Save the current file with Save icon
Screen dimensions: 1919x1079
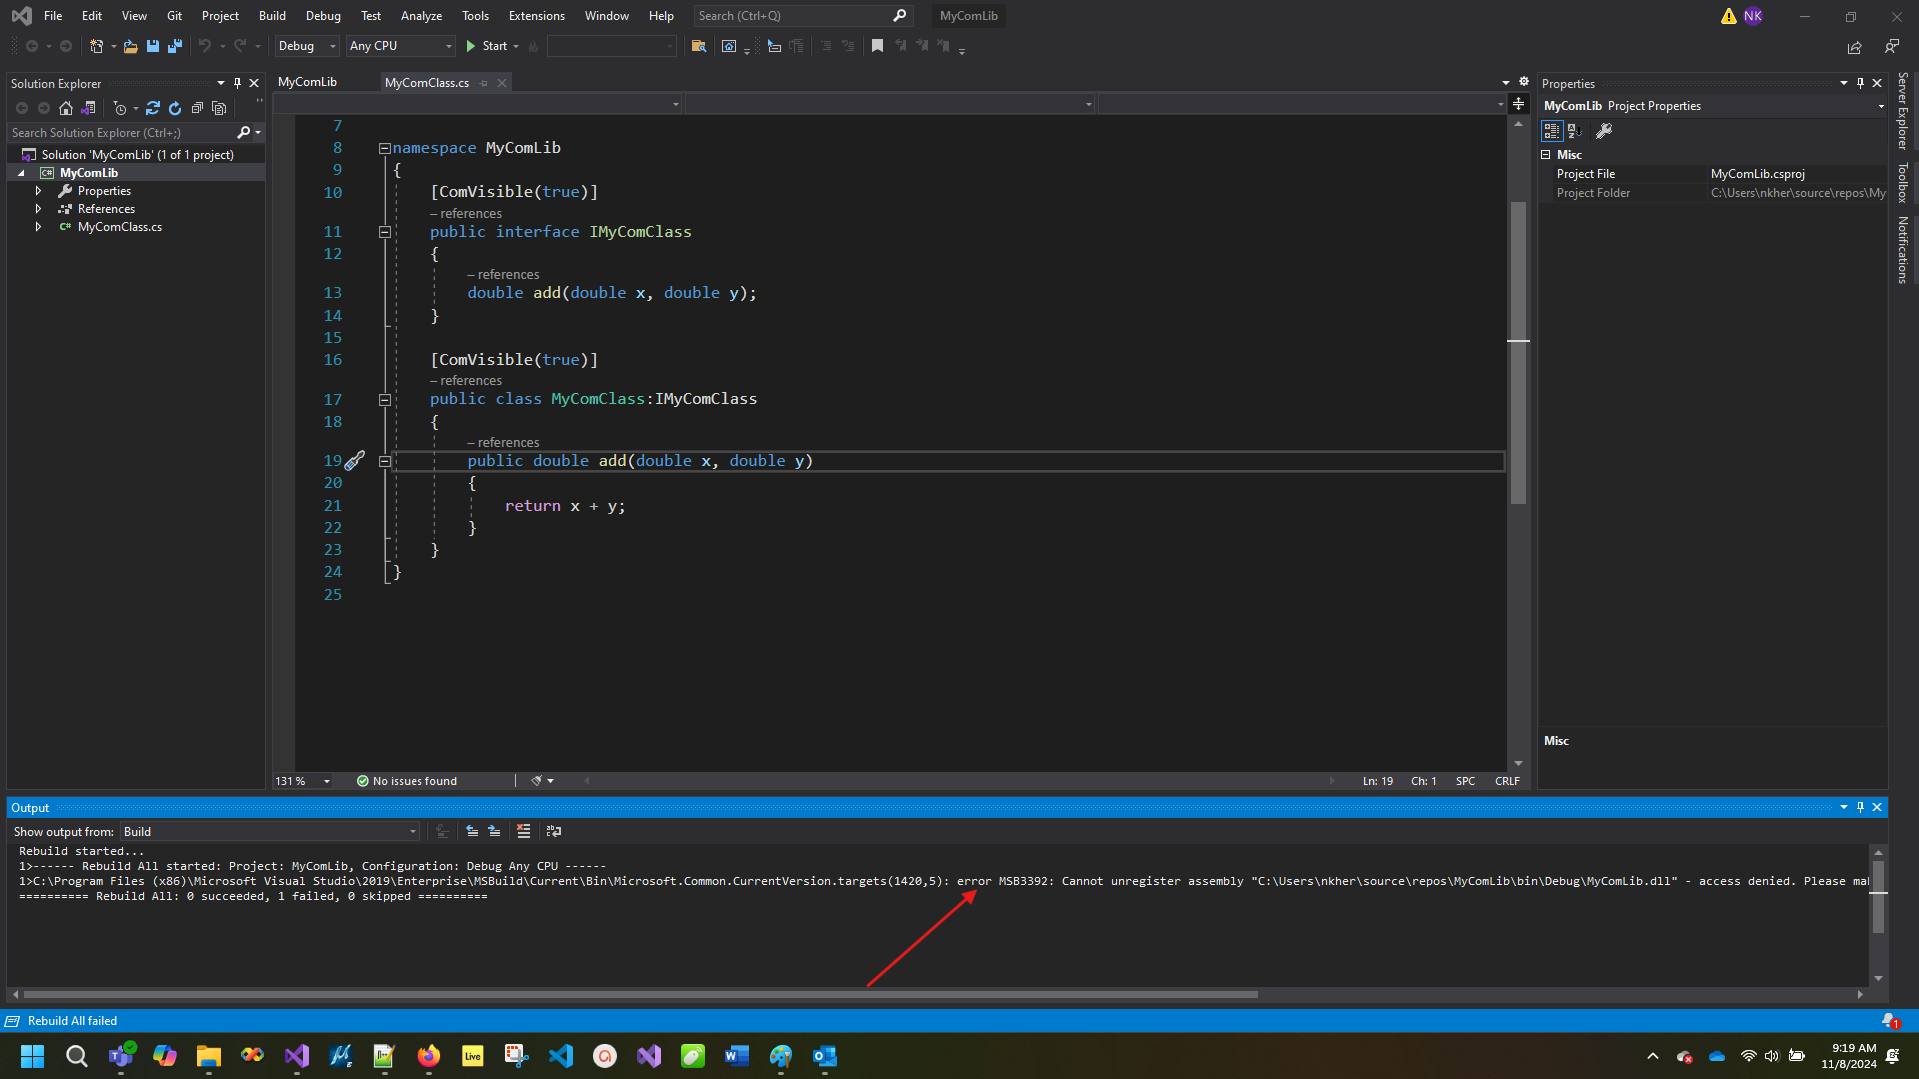tap(152, 46)
